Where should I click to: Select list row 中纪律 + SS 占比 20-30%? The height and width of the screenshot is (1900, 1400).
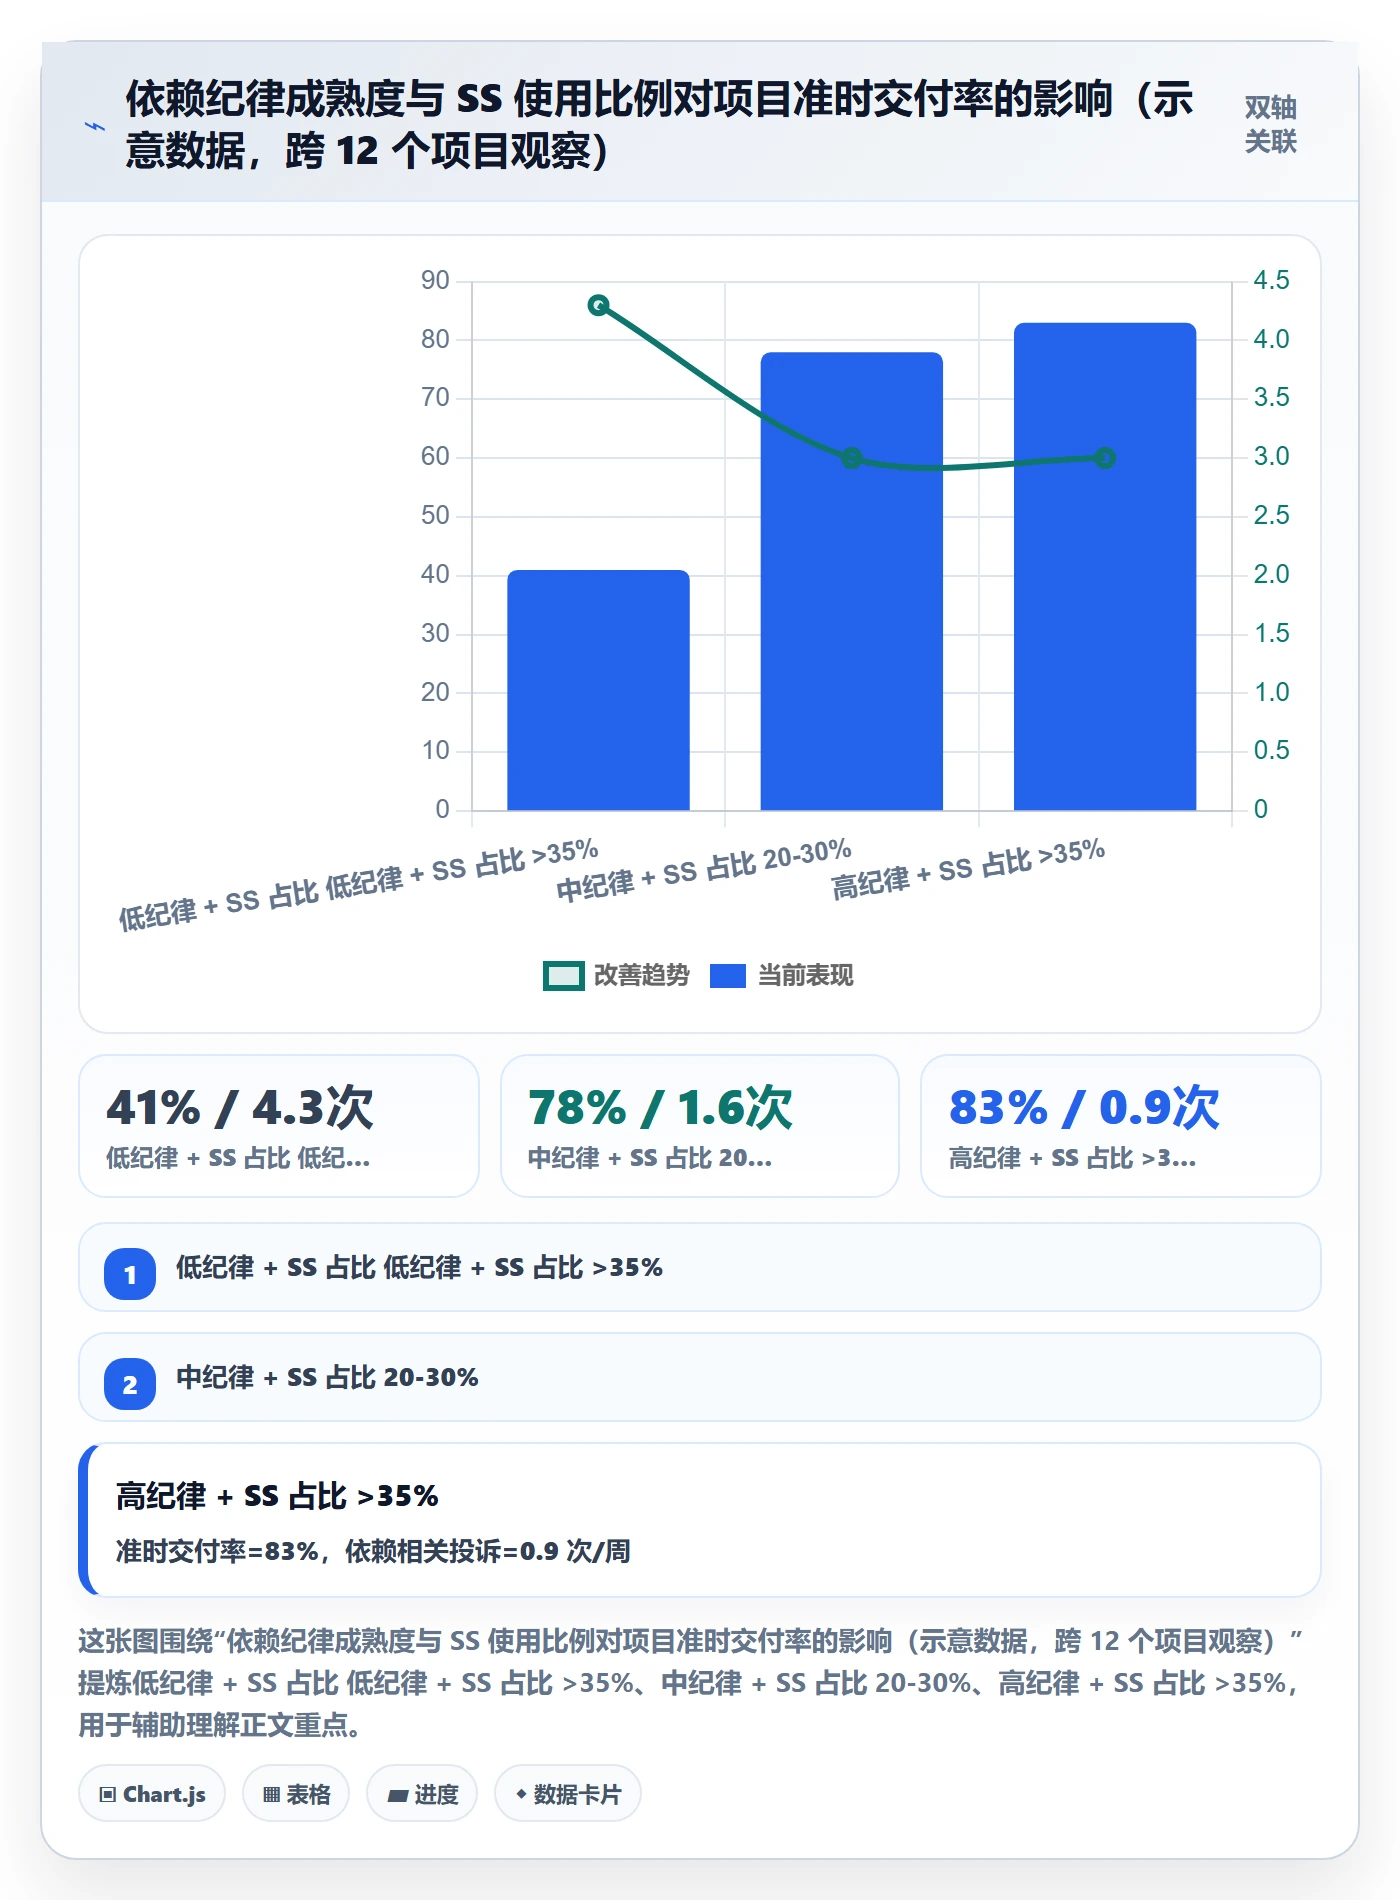(700, 1377)
